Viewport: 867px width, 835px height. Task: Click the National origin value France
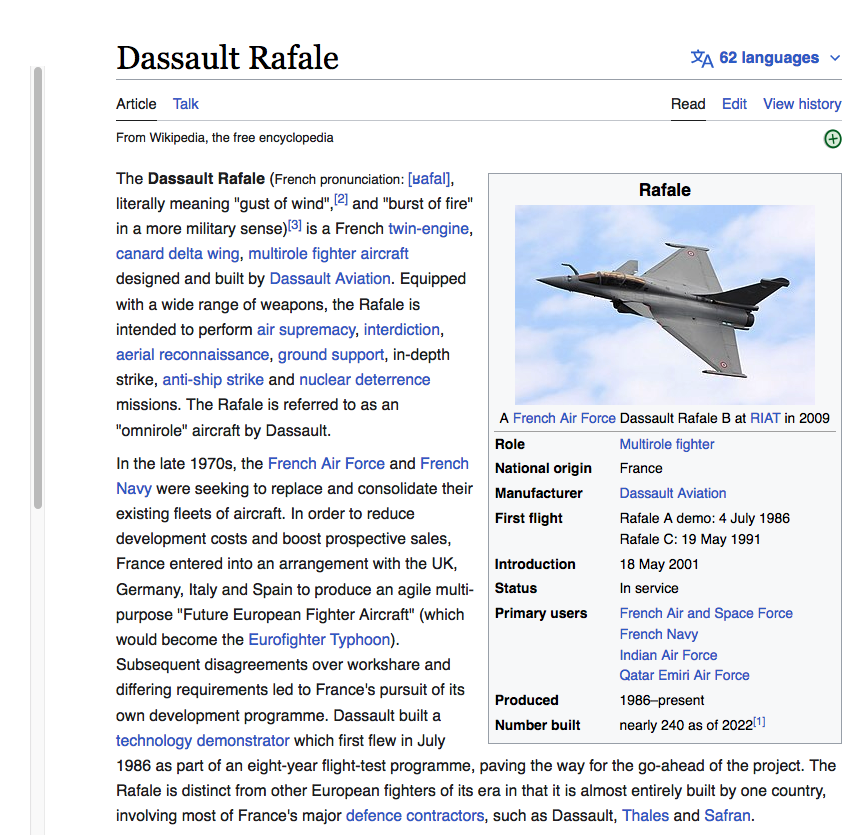(641, 468)
